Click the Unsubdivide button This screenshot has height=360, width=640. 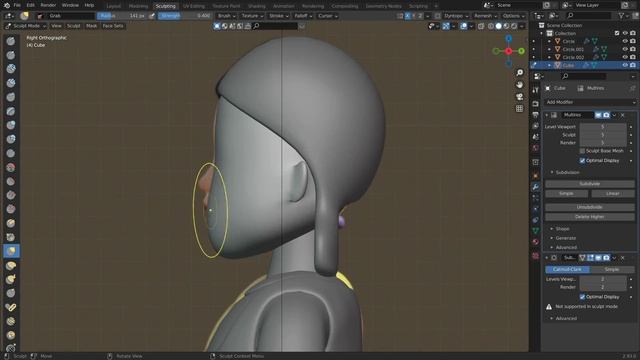(x=590, y=207)
